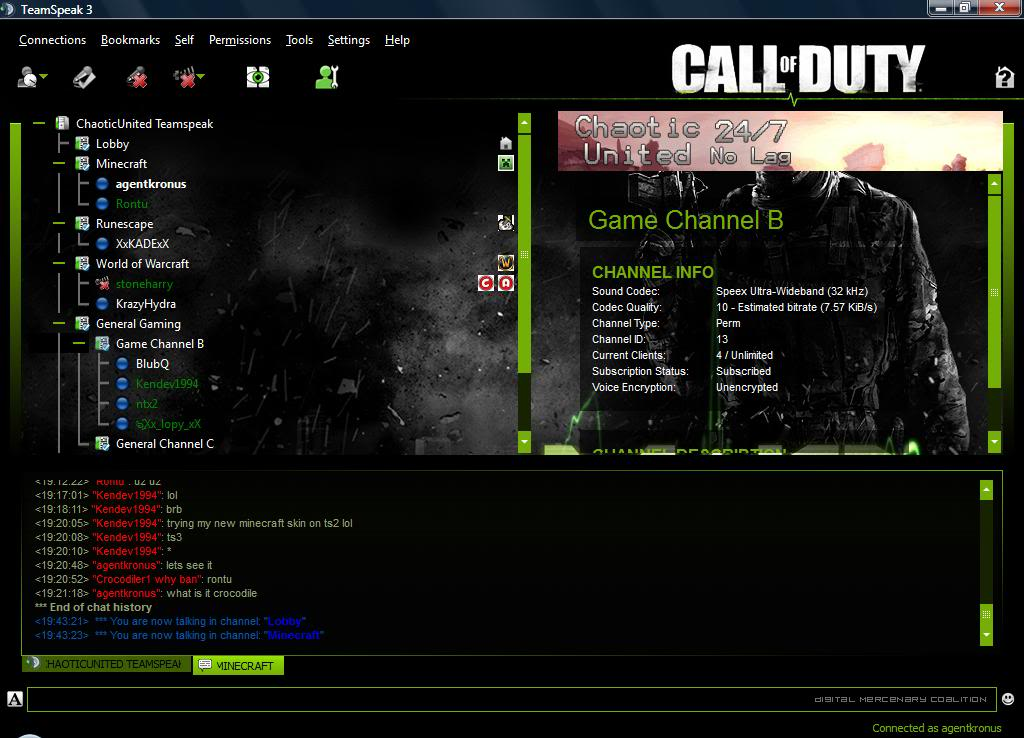Collapse the General Gaming channel

(59, 323)
